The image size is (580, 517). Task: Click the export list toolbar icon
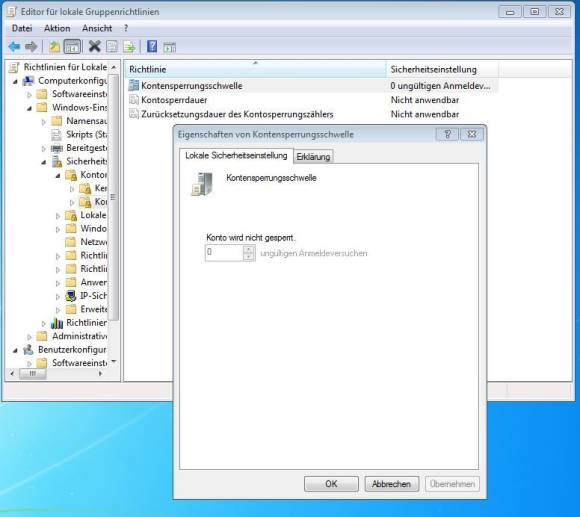pyautogui.click(x=129, y=47)
